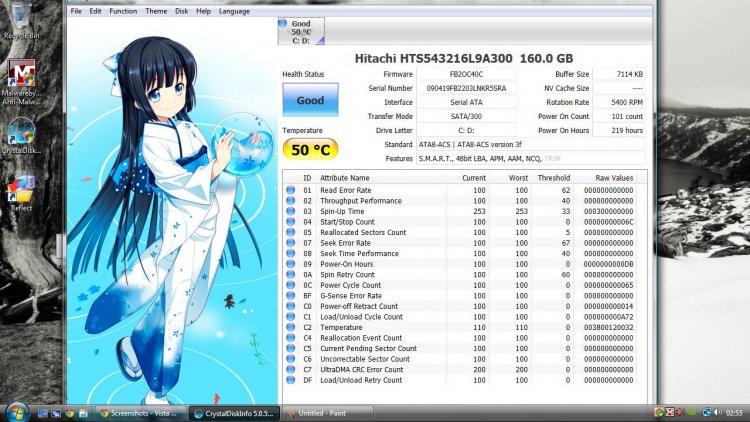Viewport: 750px width, 422px height.
Task: Click the Standard field ATA8-ACS version 3f
Action: point(531,144)
